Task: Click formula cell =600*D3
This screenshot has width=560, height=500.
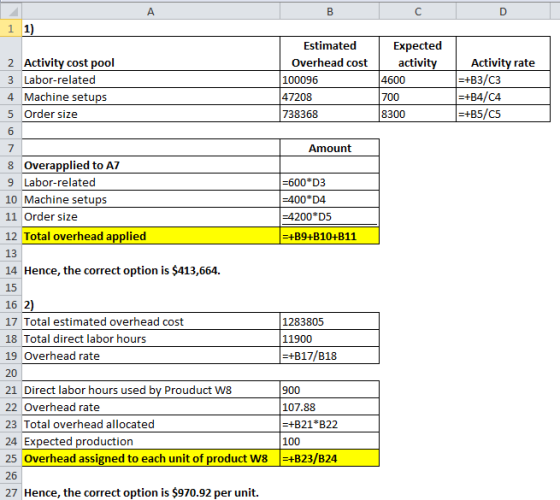Action: [x=330, y=182]
